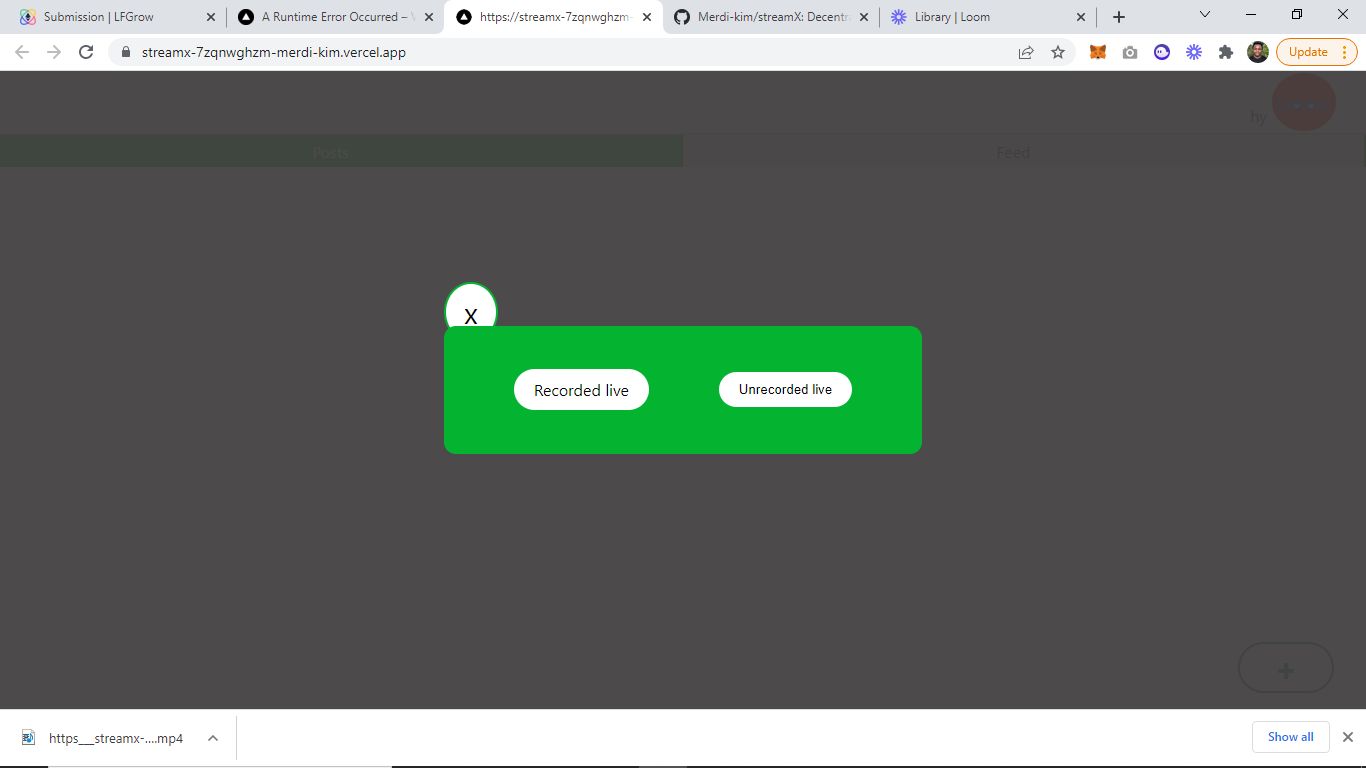Screen dimensions: 1366x768
Task: Choose the Unrecorded live option
Action: point(785,389)
